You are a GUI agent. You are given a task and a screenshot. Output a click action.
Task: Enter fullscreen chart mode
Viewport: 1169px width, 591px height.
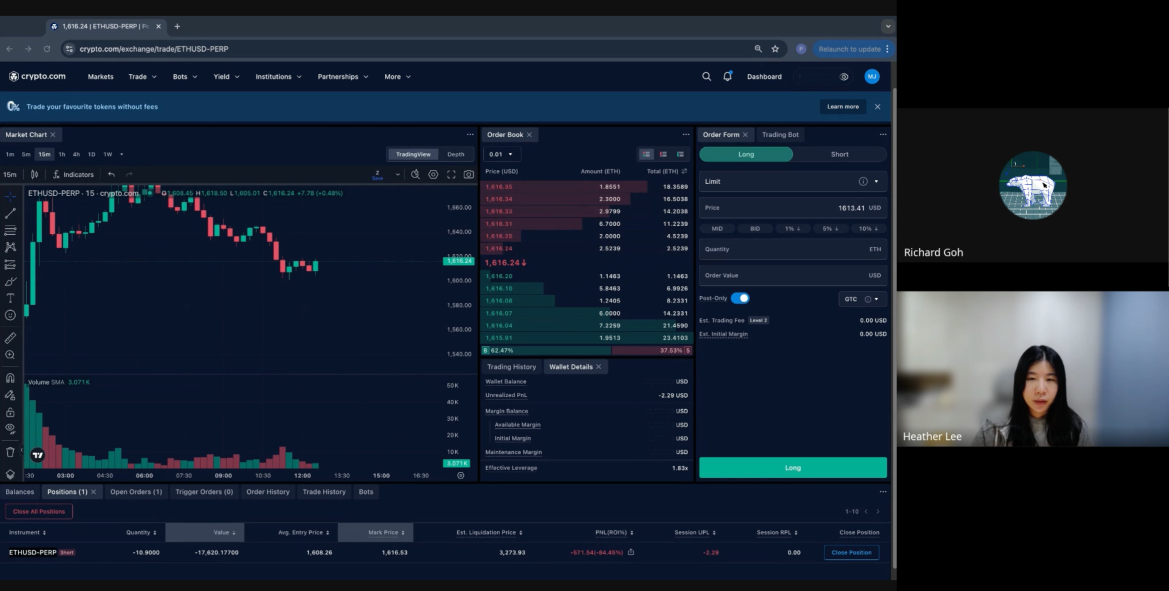click(x=451, y=174)
